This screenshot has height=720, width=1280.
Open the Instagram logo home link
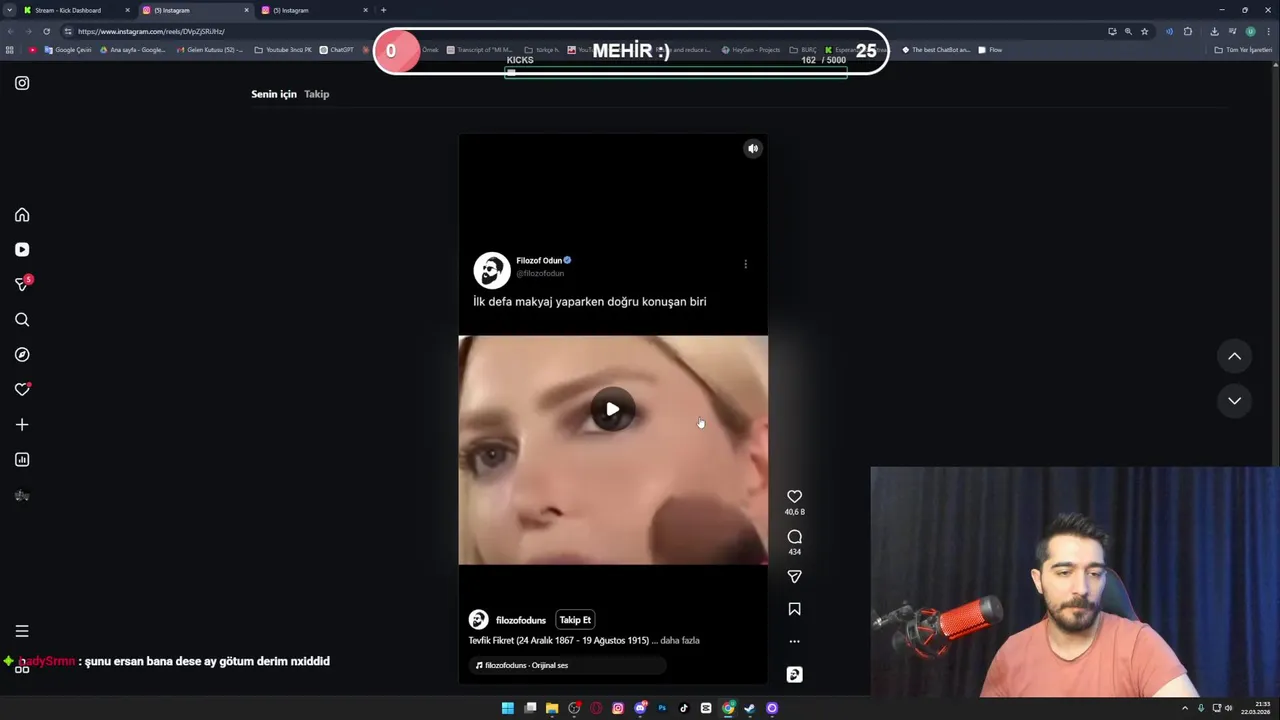point(22,83)
